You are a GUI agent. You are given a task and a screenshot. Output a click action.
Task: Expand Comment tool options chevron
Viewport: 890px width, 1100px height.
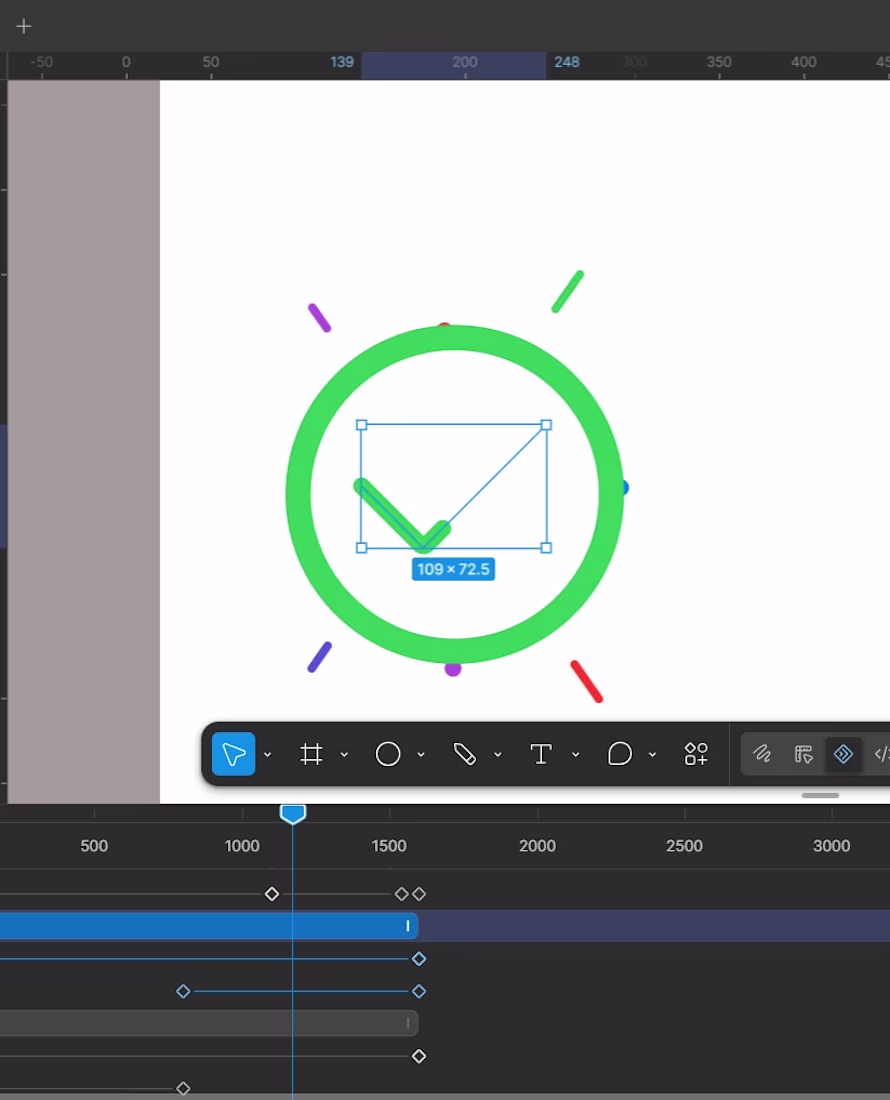click(652, 755)
